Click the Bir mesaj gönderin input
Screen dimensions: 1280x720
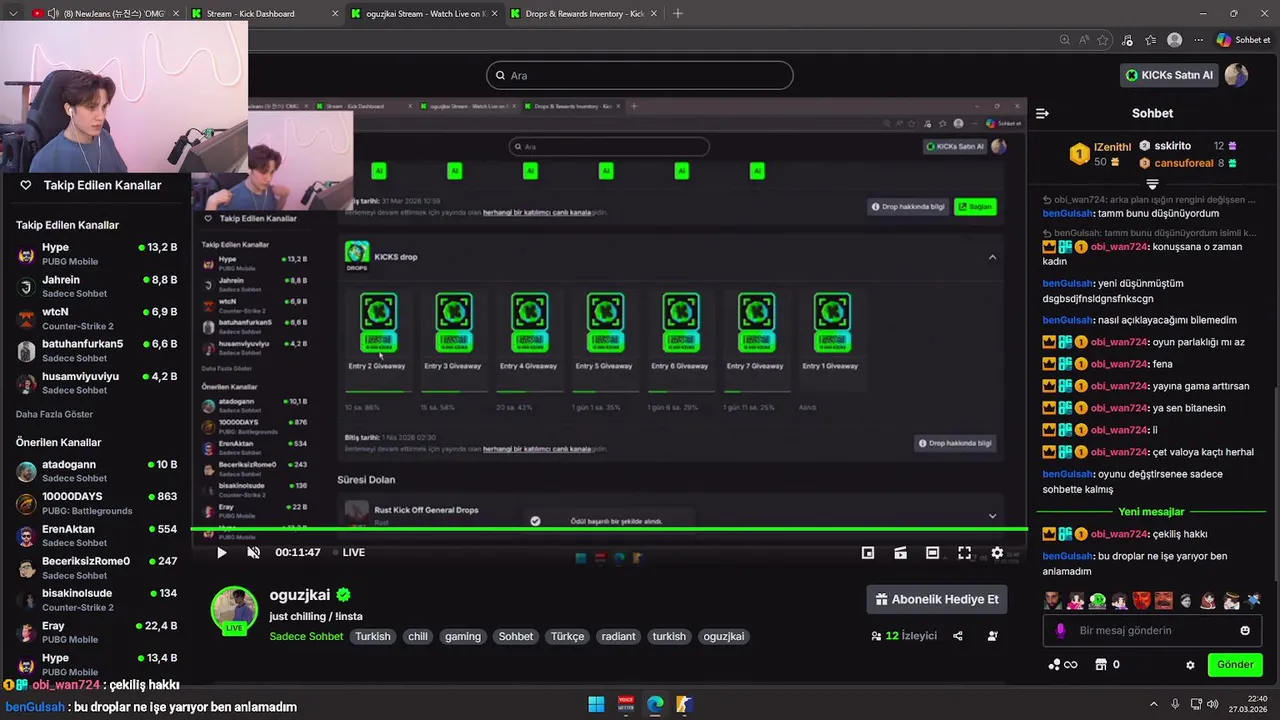tap(1152, 631)
